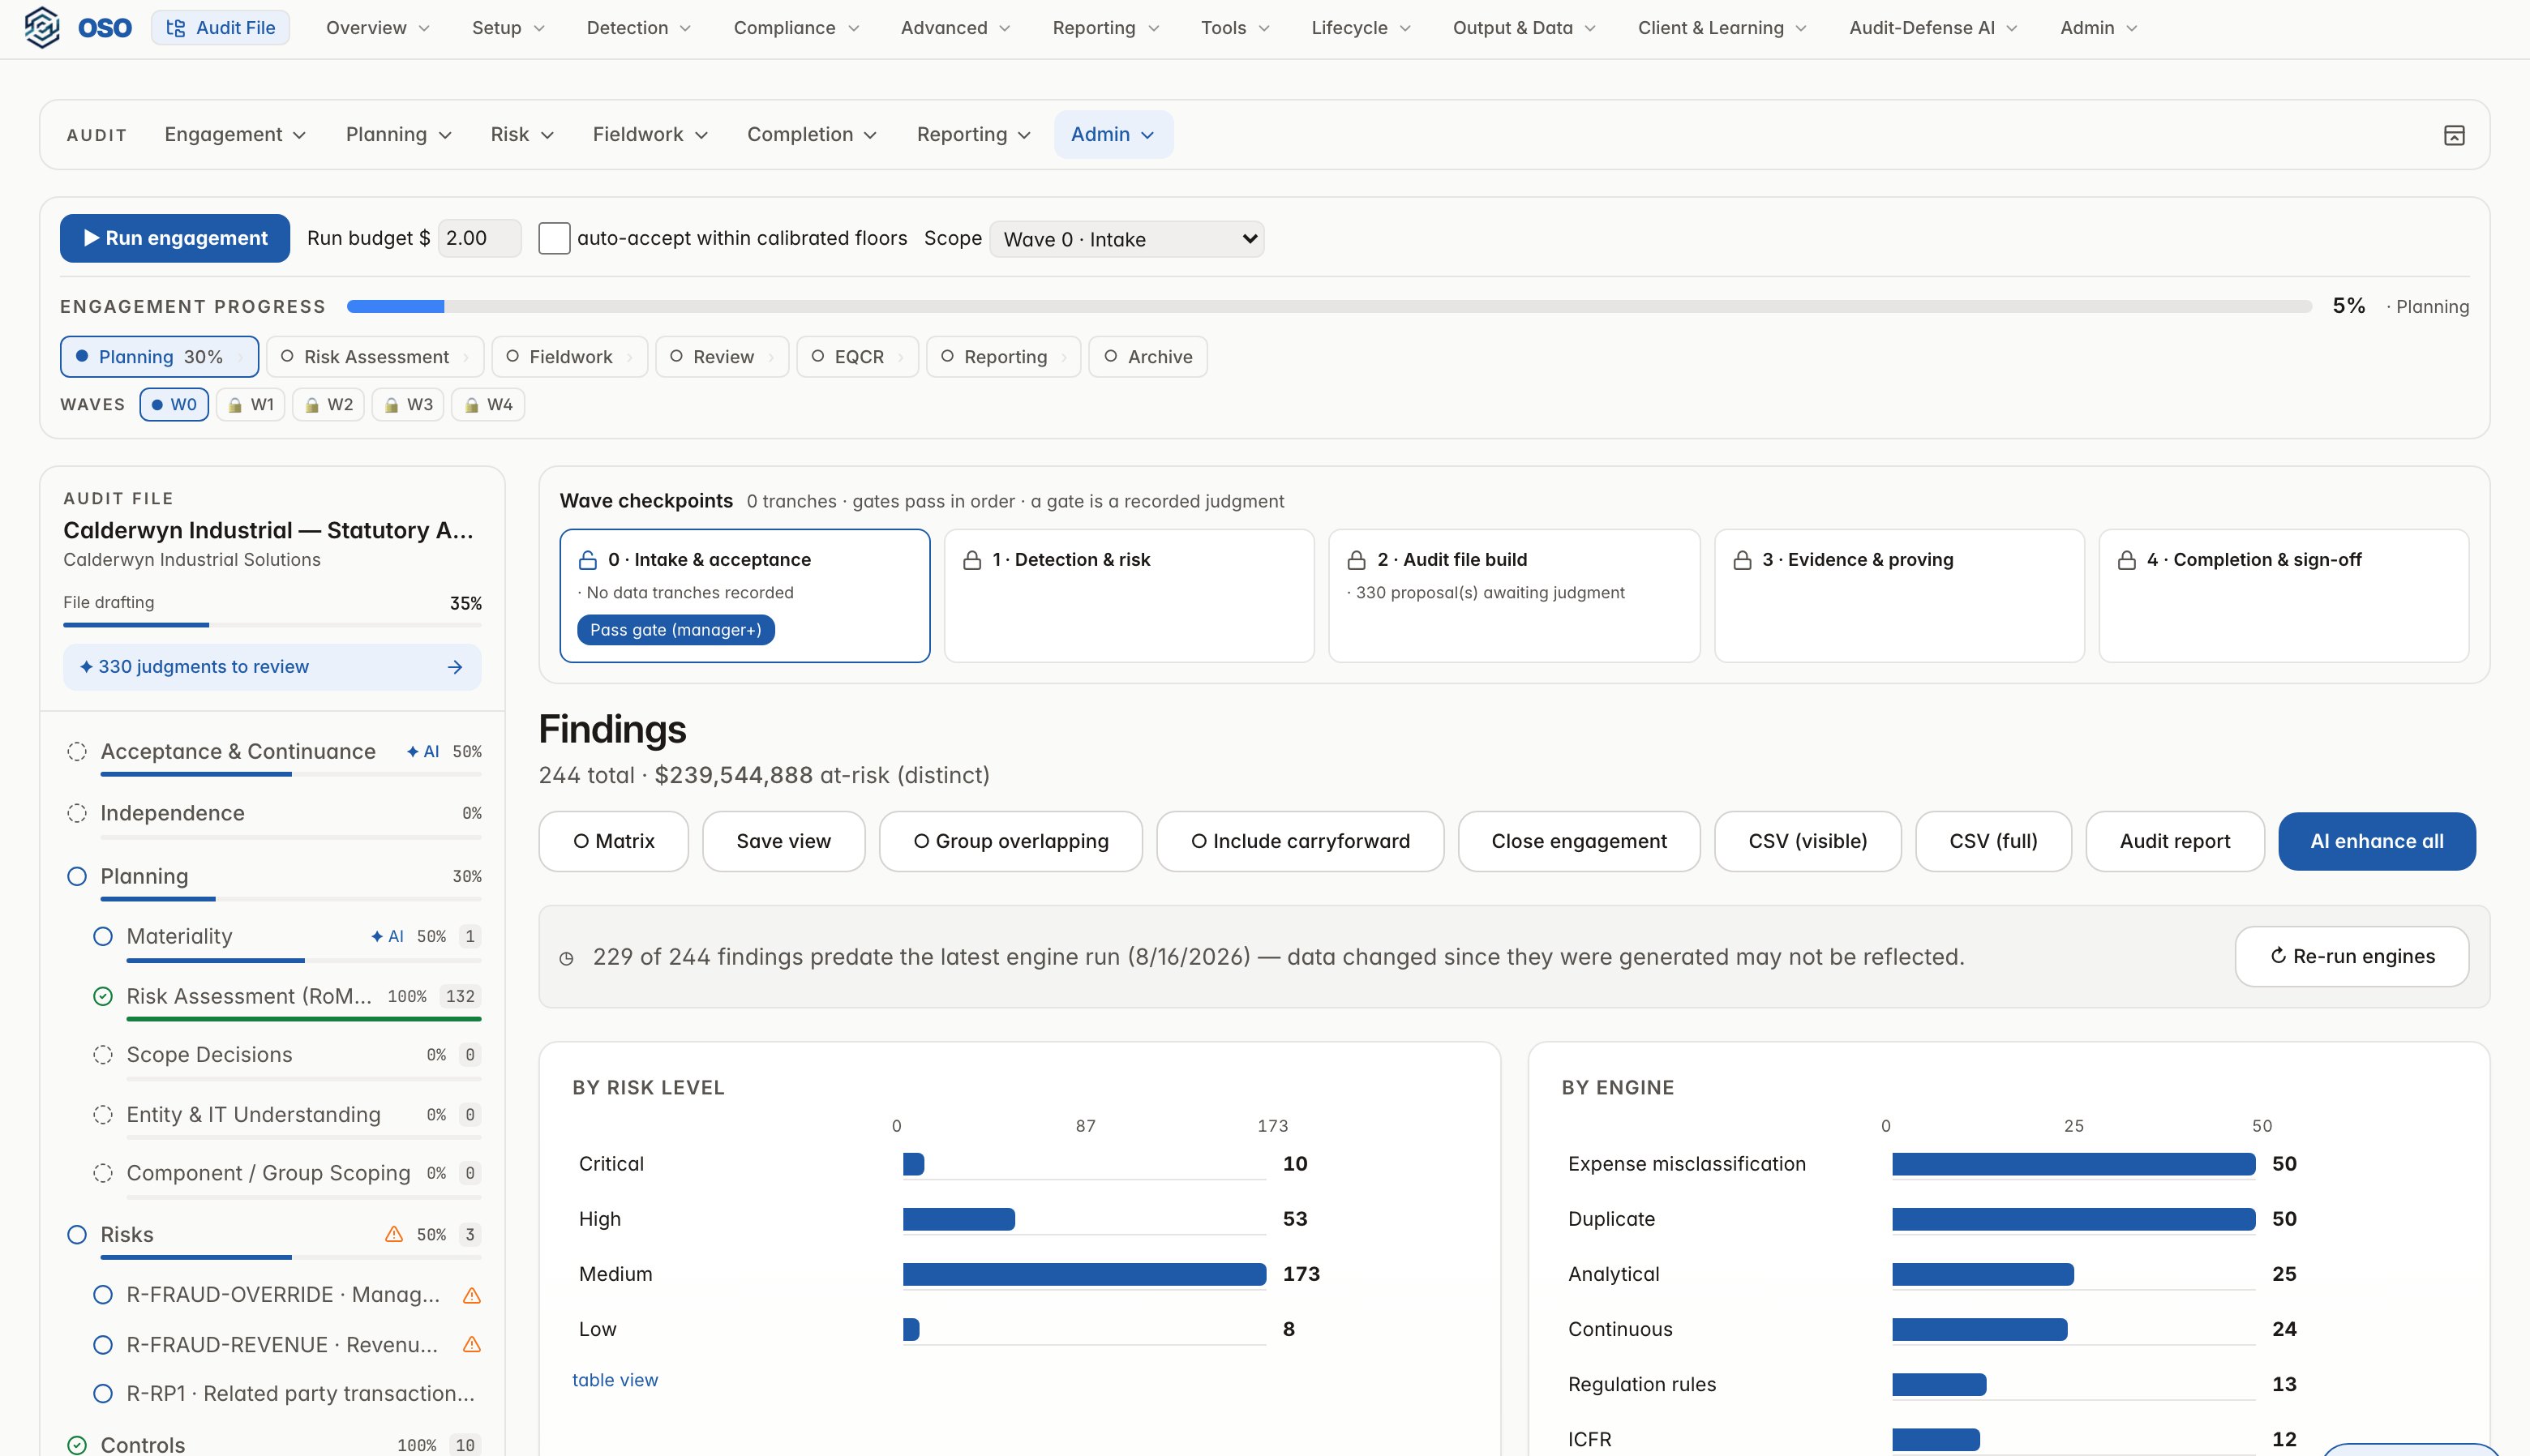Select the locked W4 wave chip
This screenshot has width=2530, height=1456.
488,404
